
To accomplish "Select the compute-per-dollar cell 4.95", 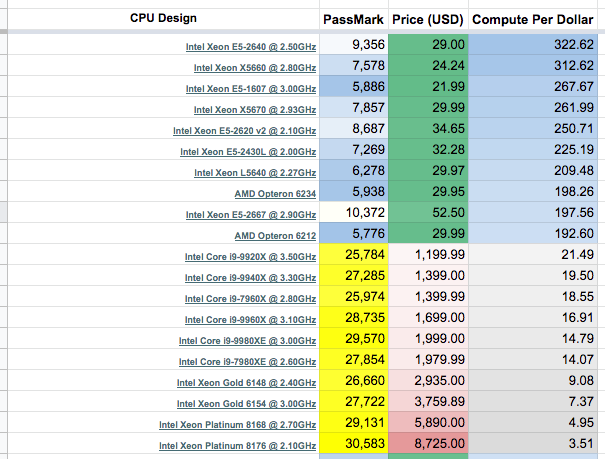I will click(x=533, y=423).
